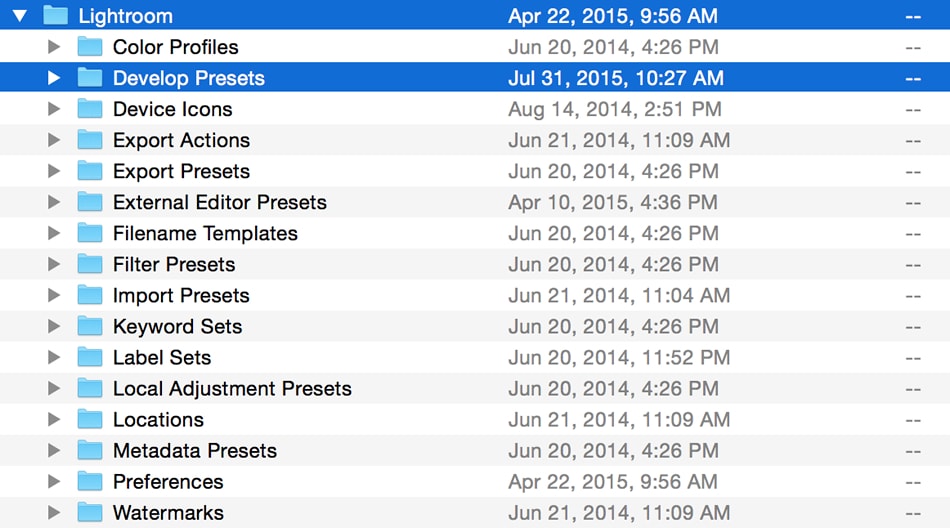Image resolution: width=950 pixels, height=528 pixels.
Task: Expand the Export Presets folder triangle
Action: click(54, 171)
